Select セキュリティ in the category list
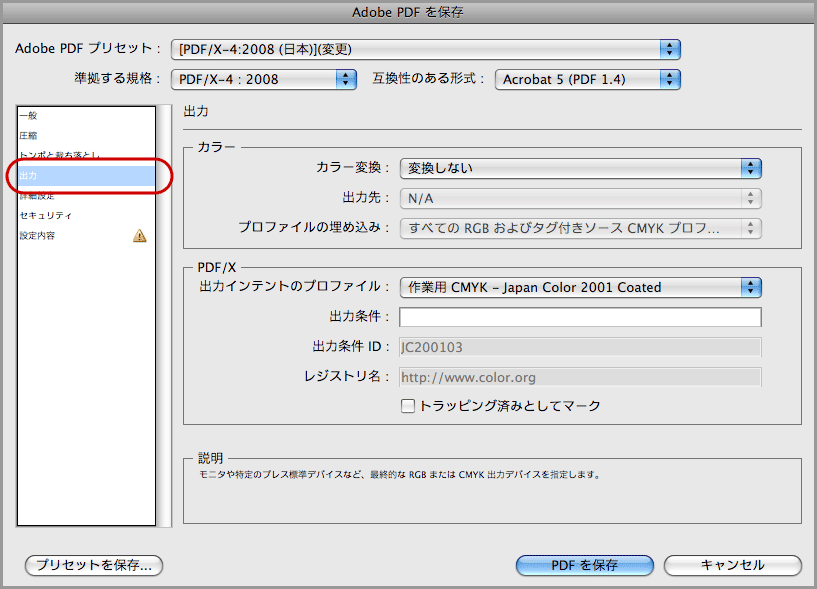The height and width of the screenshot is (589, 817). tap(86, 215)
